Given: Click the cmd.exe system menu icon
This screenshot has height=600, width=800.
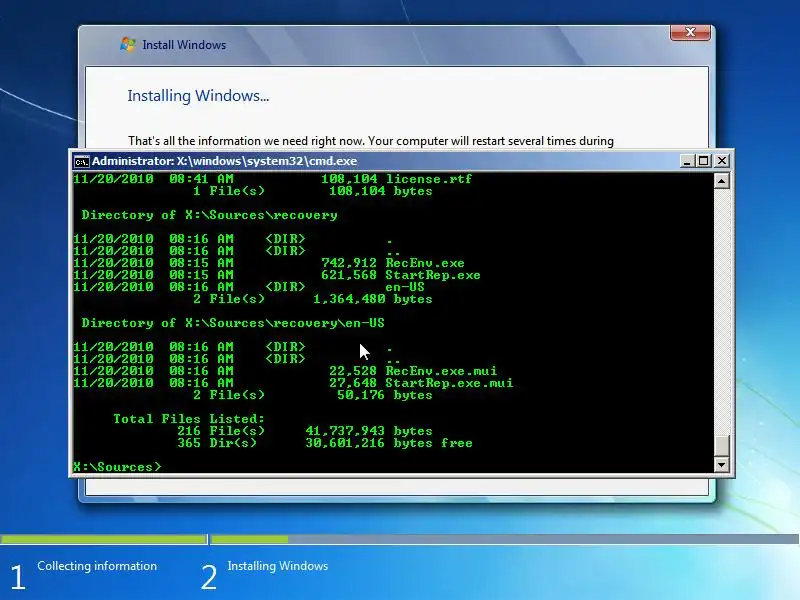Looking at the screenshot, I should [81, 161].
